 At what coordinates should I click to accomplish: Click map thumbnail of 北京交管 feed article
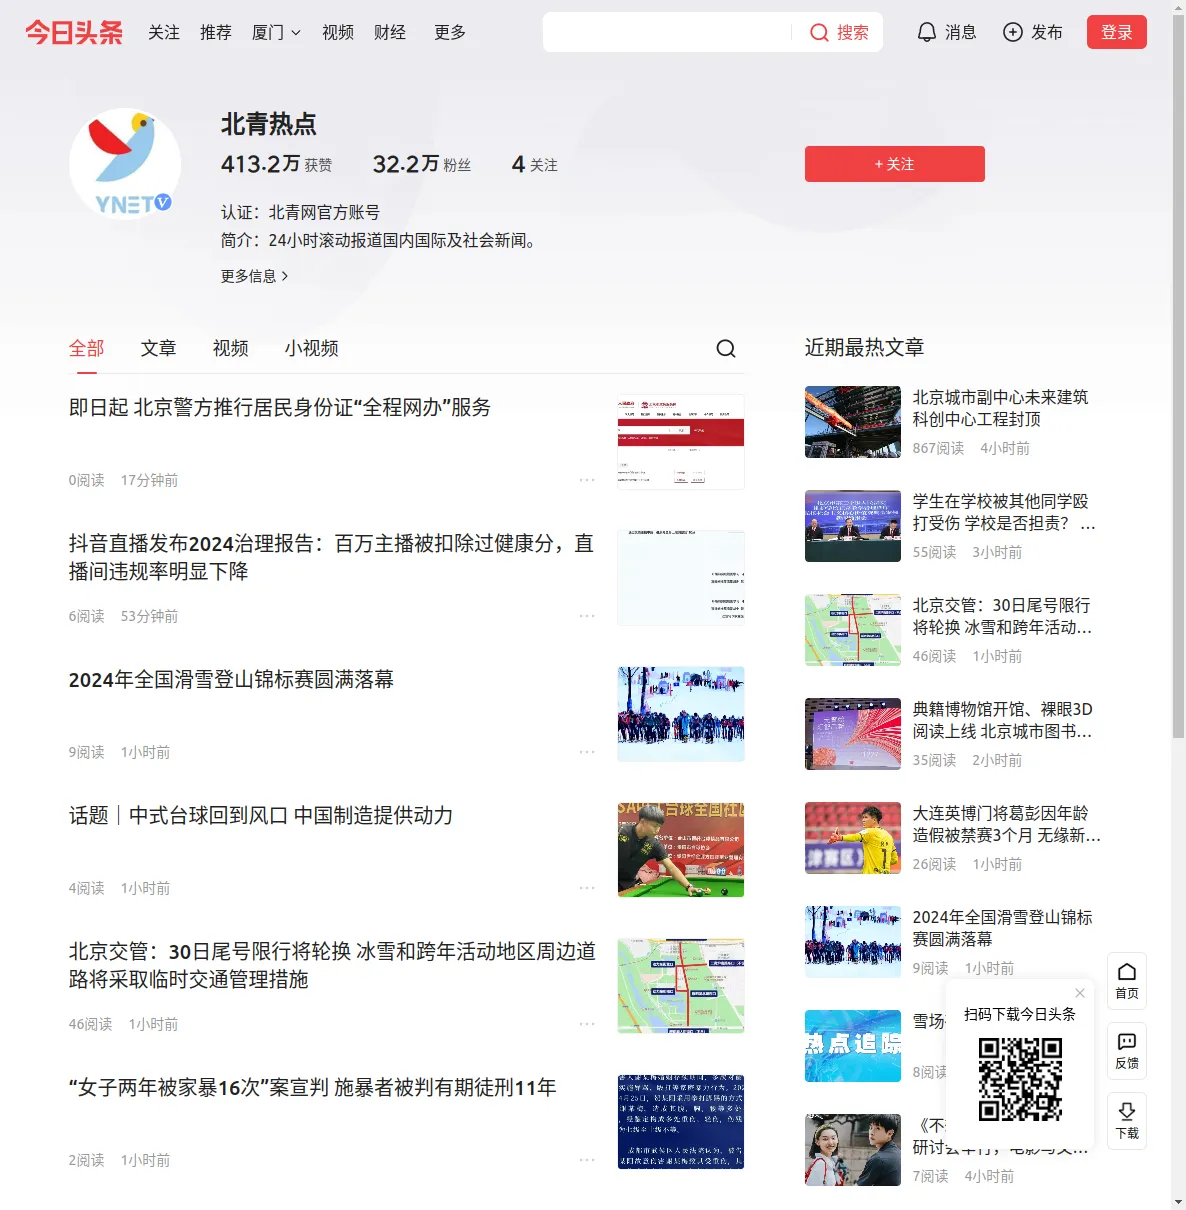coord(681,986)
